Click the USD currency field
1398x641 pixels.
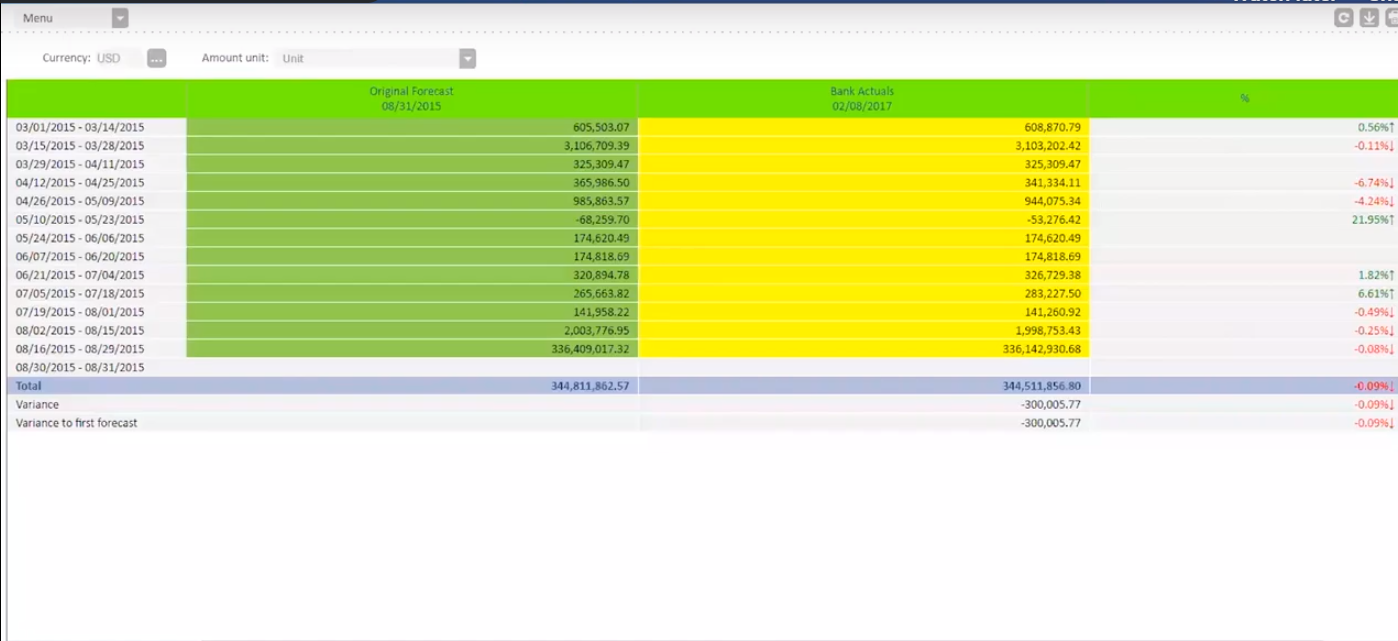pyautogui.click(x=119, y=58)
